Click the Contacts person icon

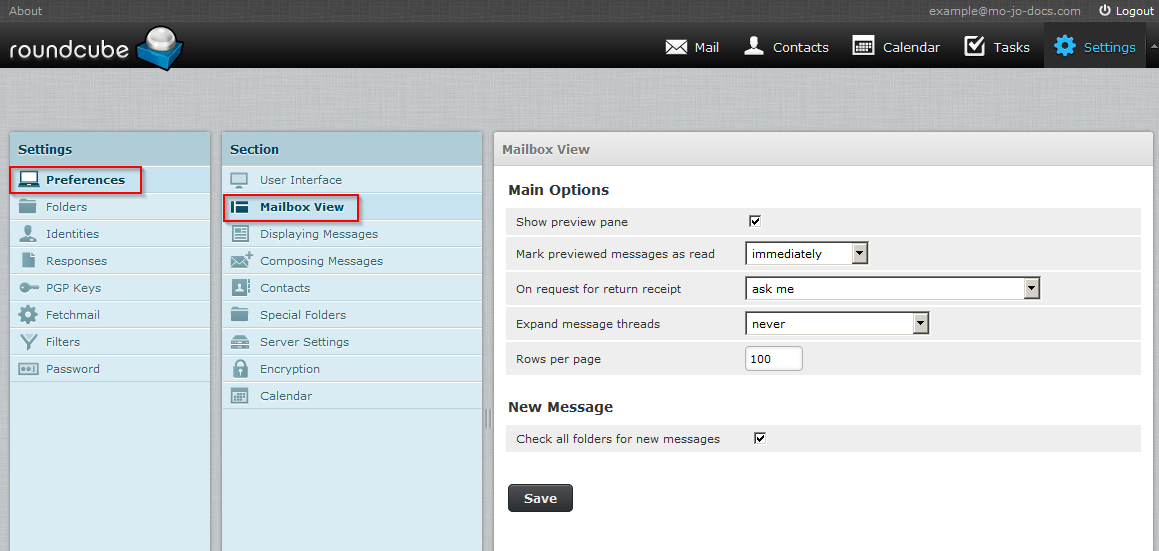[754, 46]
